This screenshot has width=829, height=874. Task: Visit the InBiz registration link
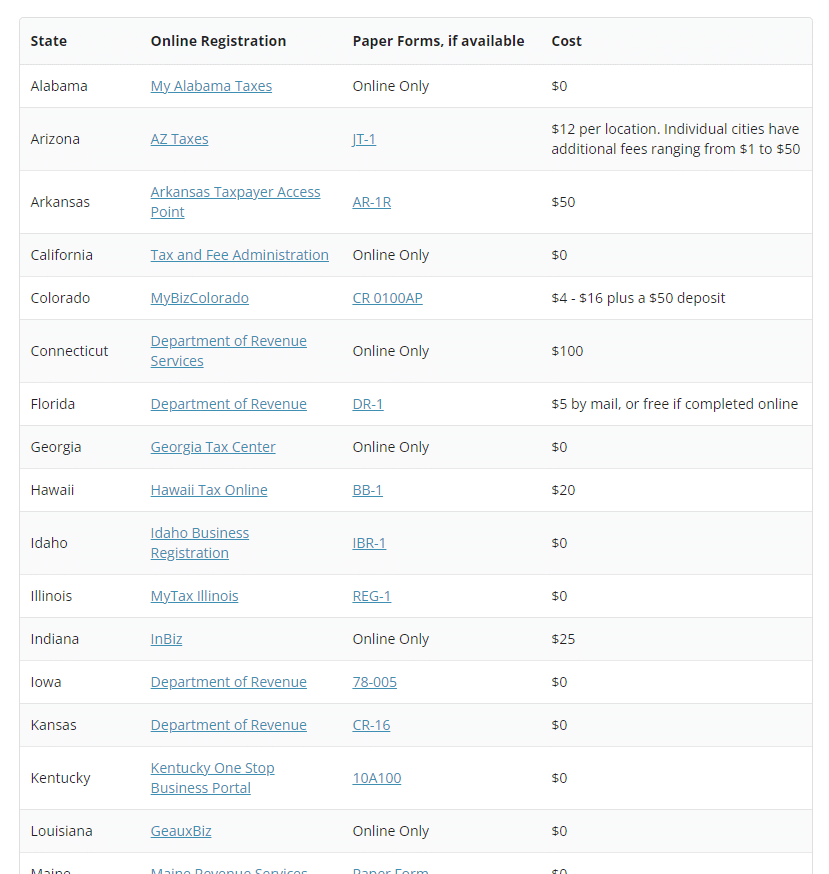pos(166,639)
